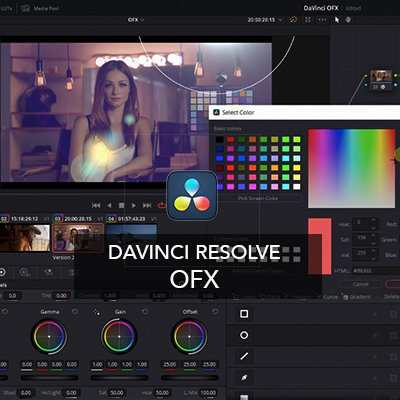Click the Offset master wheel slider

pyautogui.click(x=190, y=378)
